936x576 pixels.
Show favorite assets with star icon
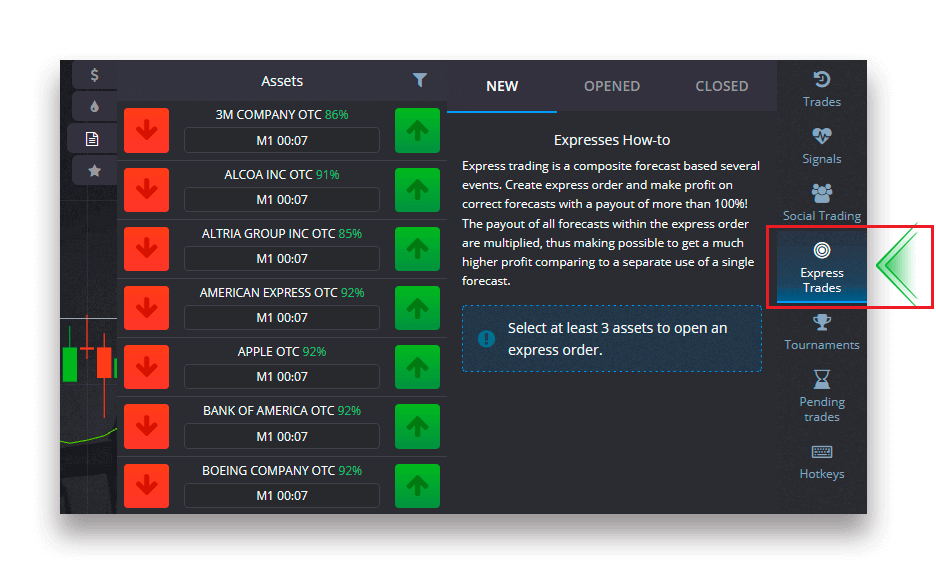[x=94, y=170]
